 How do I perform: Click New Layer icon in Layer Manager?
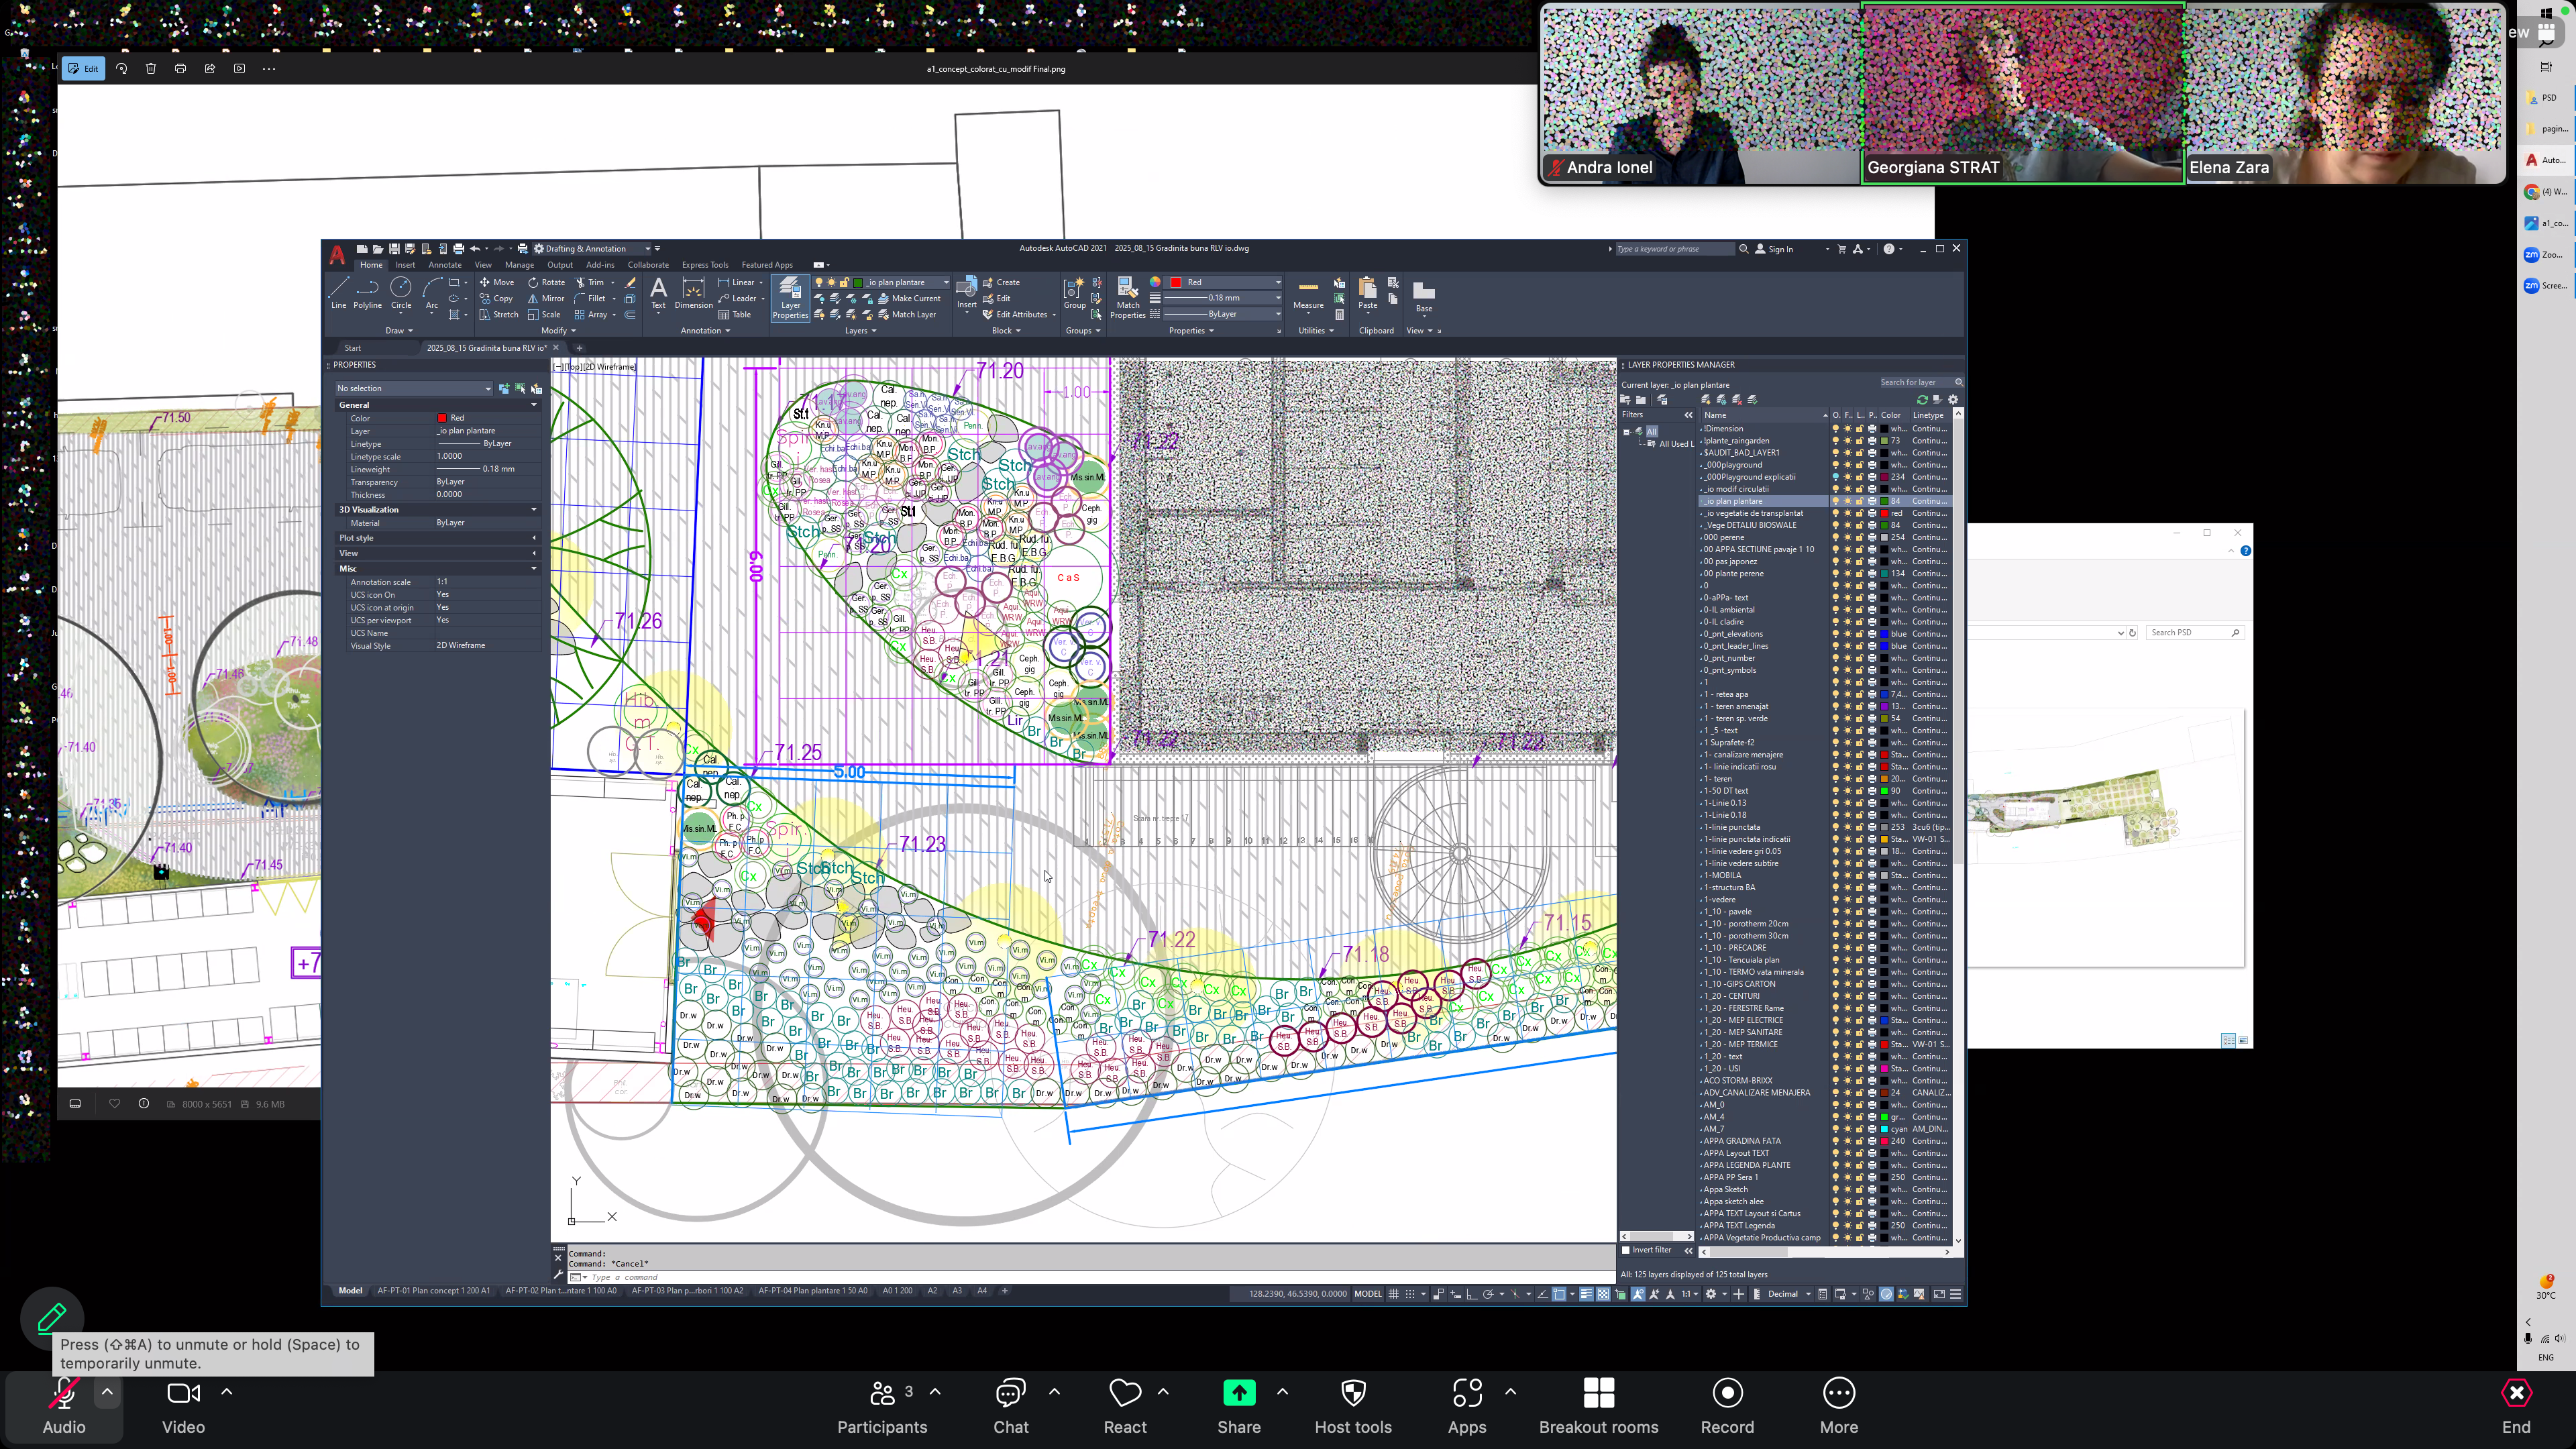click(1706, 399)
